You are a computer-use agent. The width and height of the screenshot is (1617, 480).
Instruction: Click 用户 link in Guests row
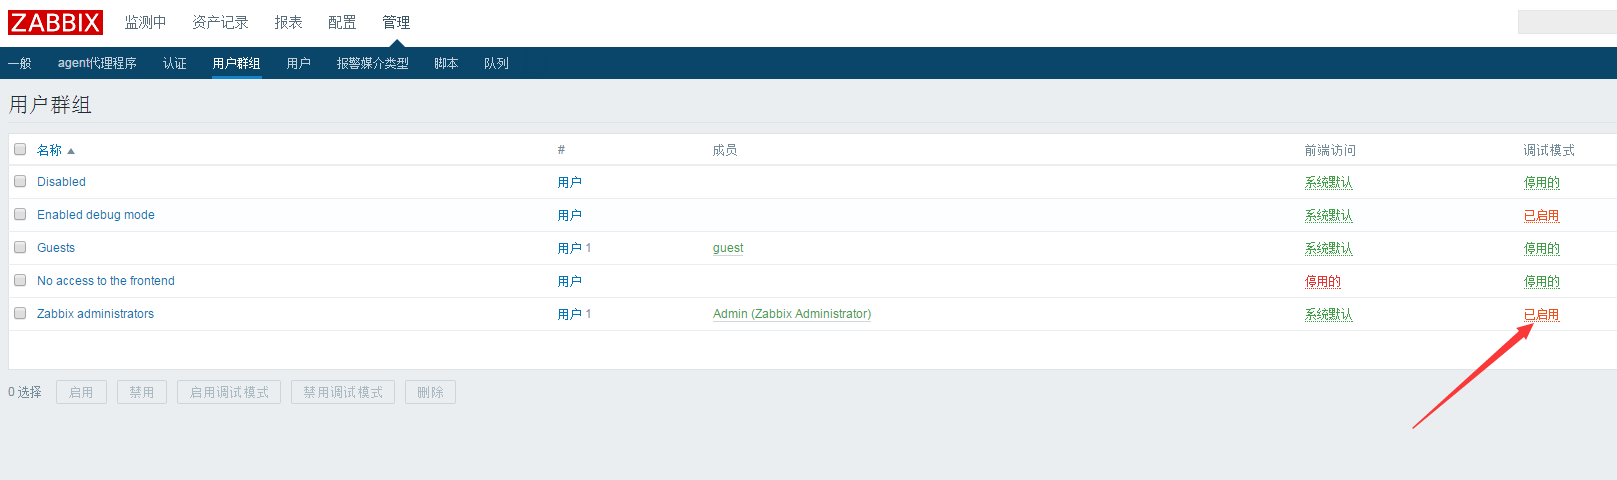click(x=570, y=248)
